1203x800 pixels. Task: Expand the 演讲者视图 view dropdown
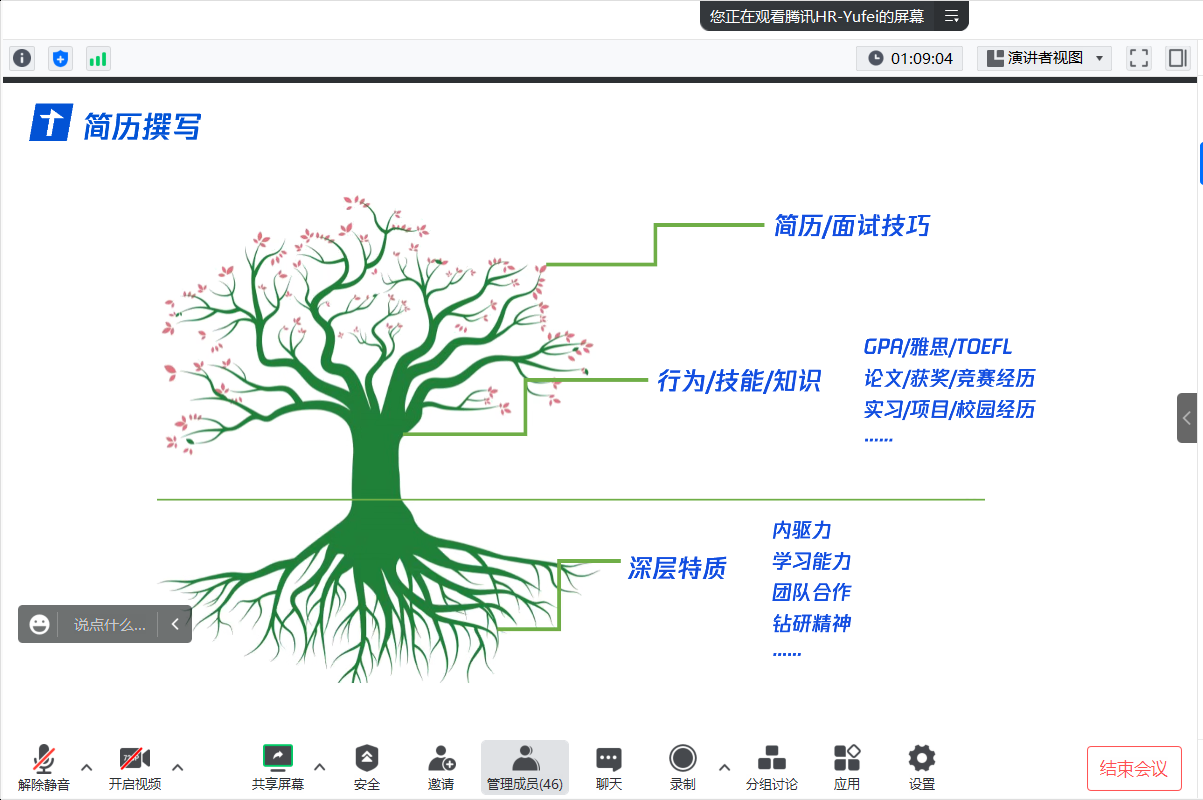[x=1044, y=58]
